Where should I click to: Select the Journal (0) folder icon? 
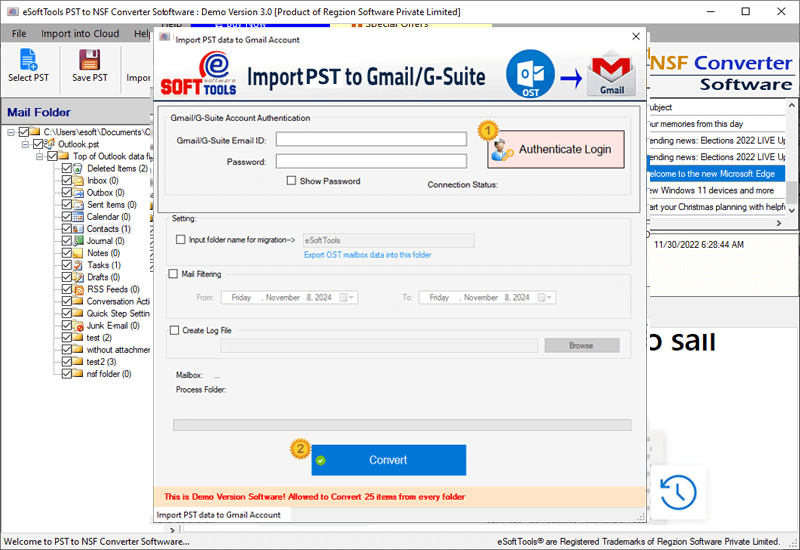coord(78,241)
